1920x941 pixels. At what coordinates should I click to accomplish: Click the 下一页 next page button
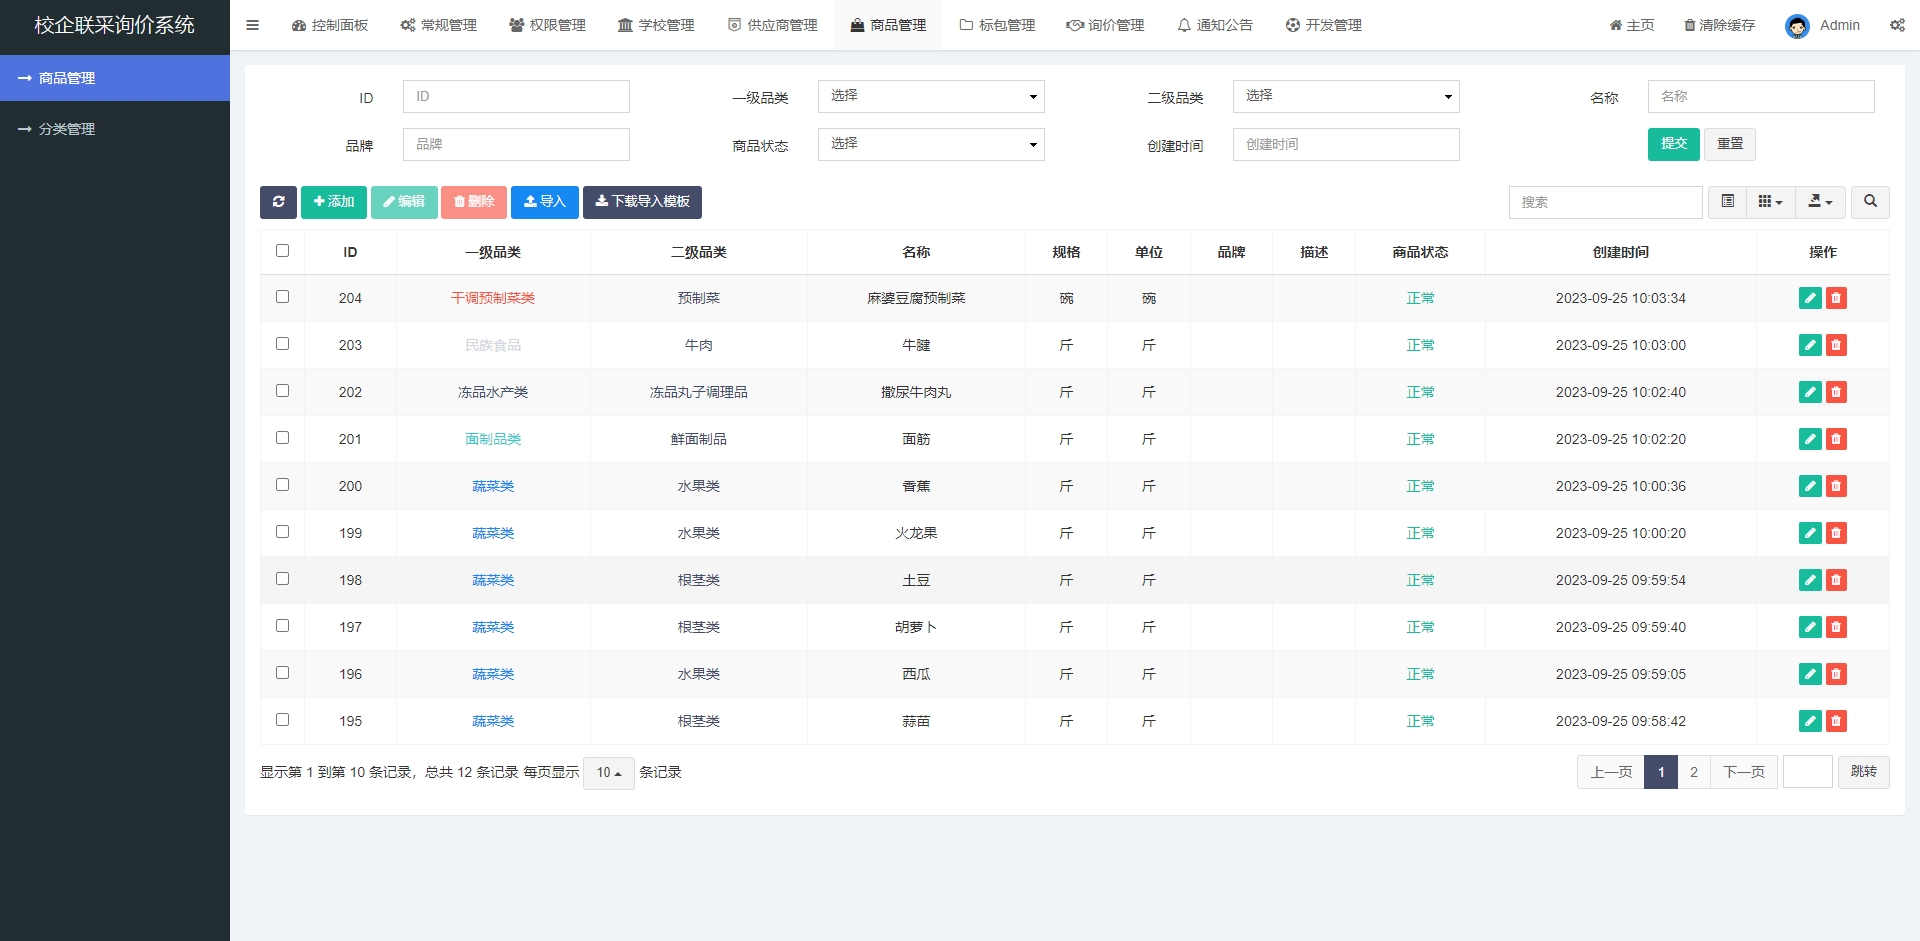[x=1744, y=772]
